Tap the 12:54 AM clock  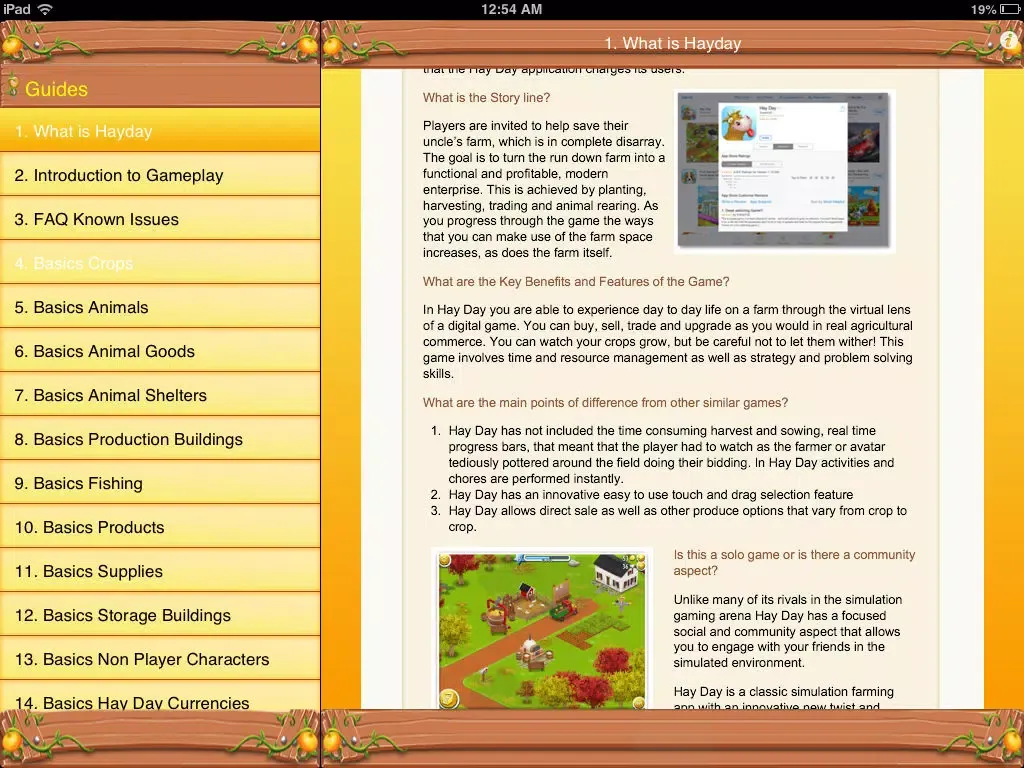511,9
